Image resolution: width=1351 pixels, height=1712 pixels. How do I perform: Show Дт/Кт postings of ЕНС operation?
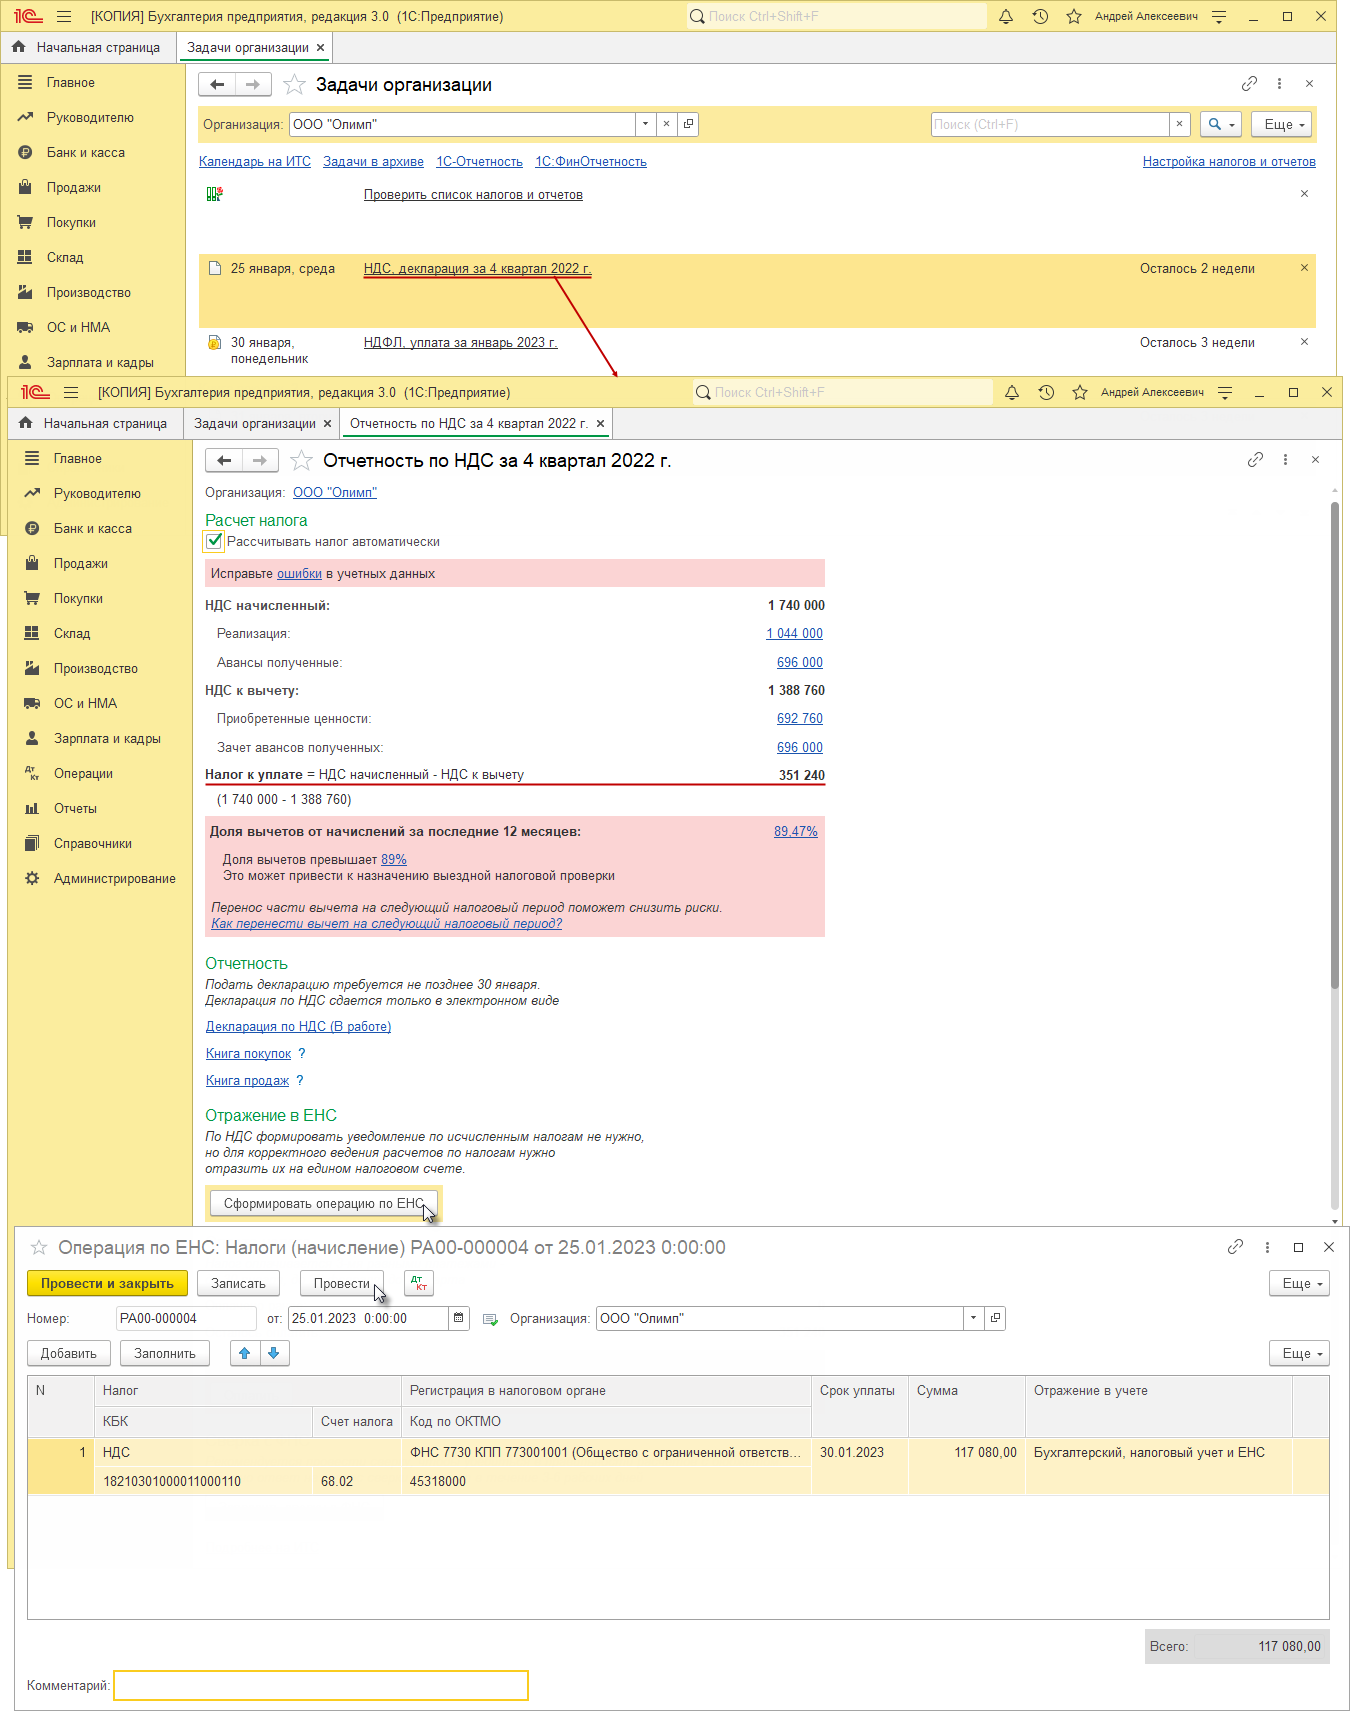419,1283
